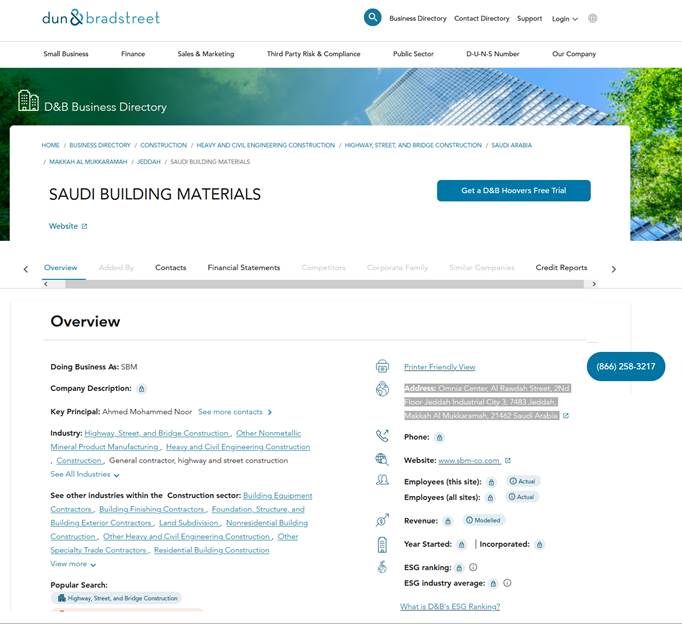The height and width of the screenshot is (624, 682).
Task: Click the revenue dollar icon
Action: point(382,520)
